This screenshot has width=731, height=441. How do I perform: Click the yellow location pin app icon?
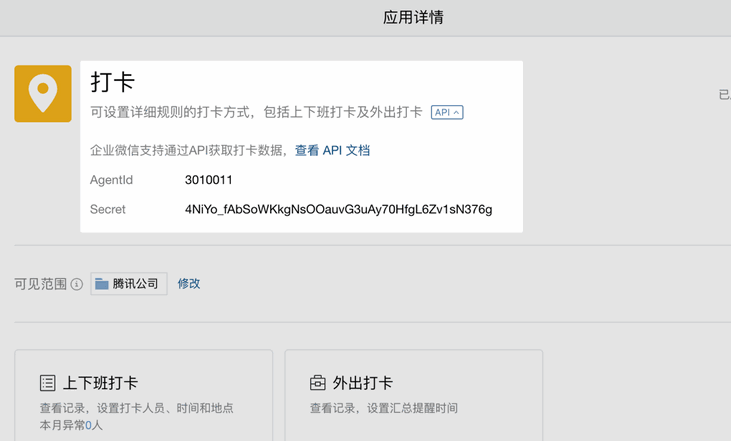[43, 94]
